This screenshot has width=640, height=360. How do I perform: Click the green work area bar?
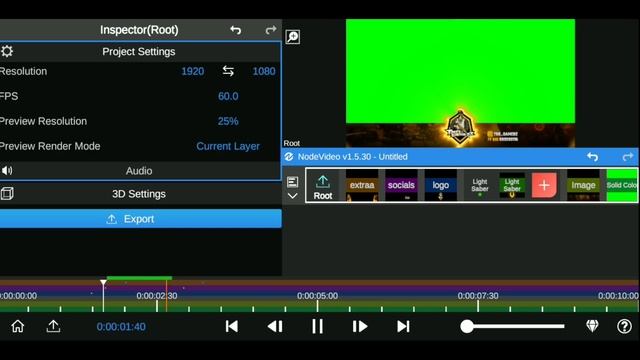coord(139,278)
